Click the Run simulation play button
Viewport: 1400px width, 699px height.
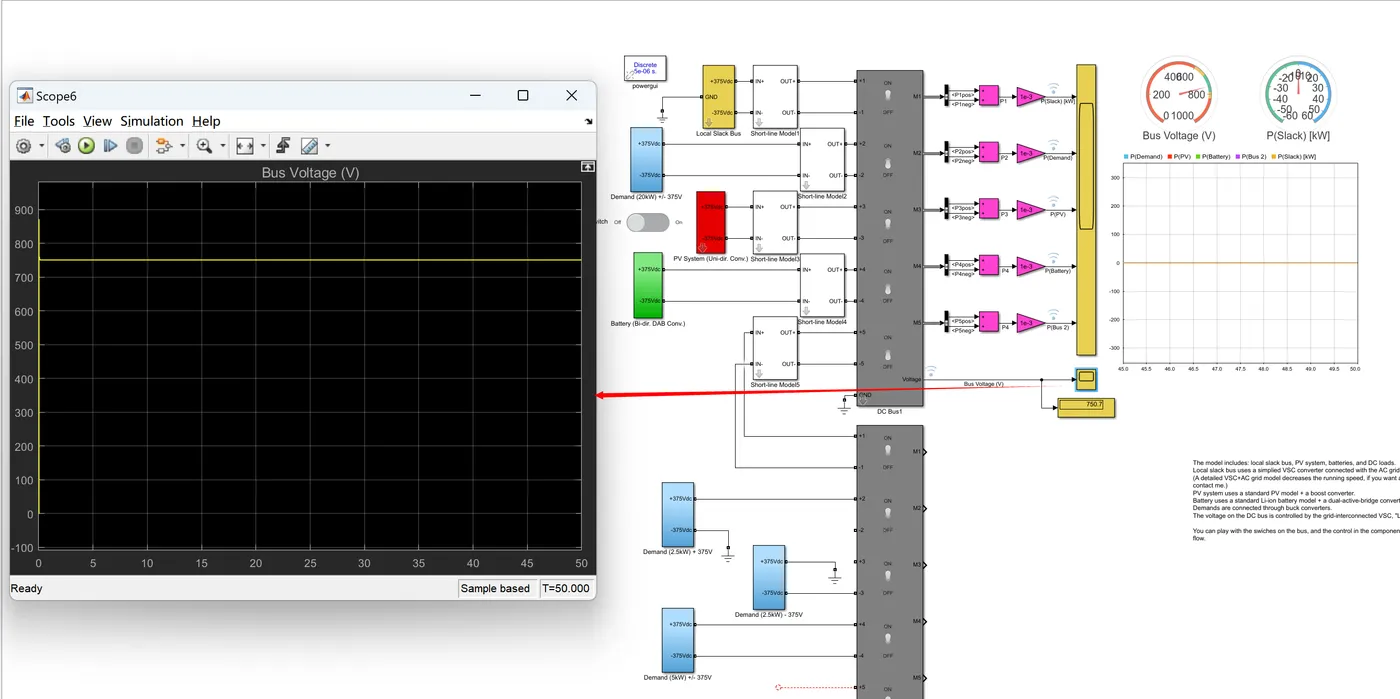tap(87, 146)
